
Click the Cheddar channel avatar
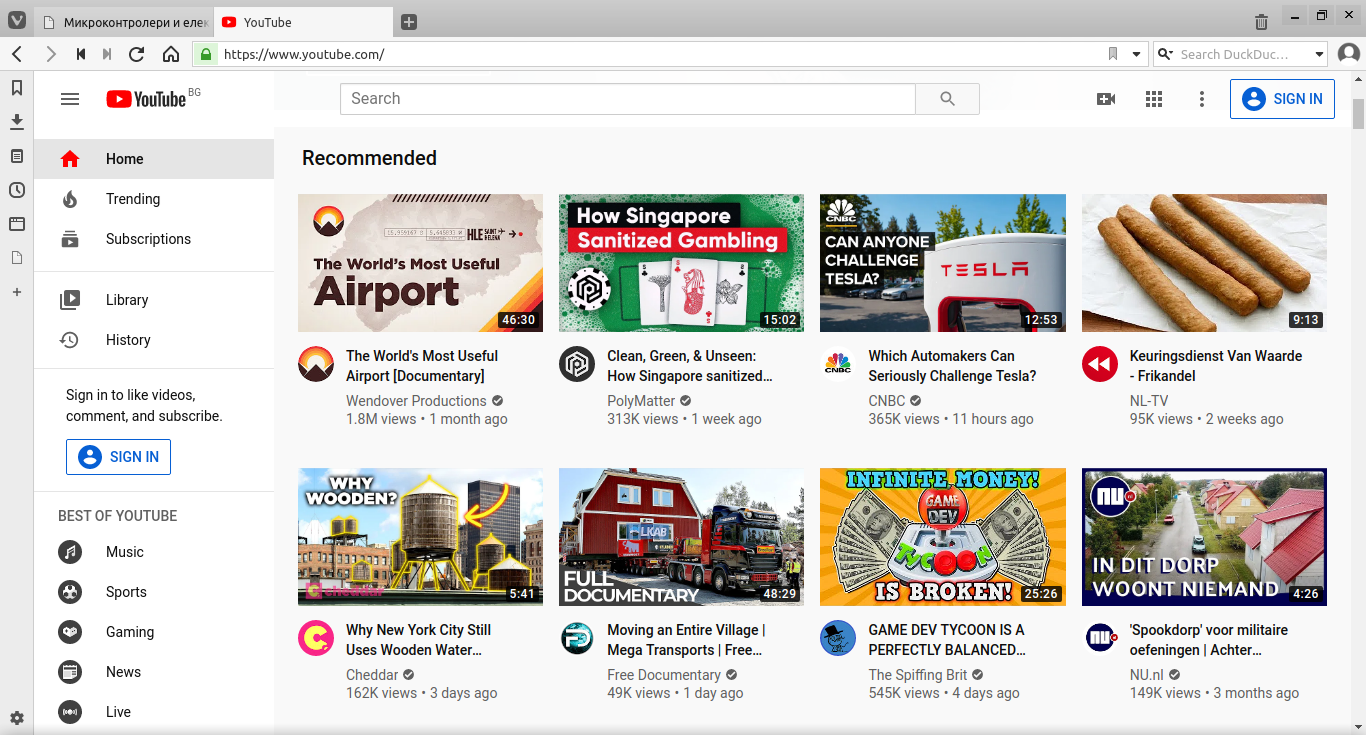point(316,638)
